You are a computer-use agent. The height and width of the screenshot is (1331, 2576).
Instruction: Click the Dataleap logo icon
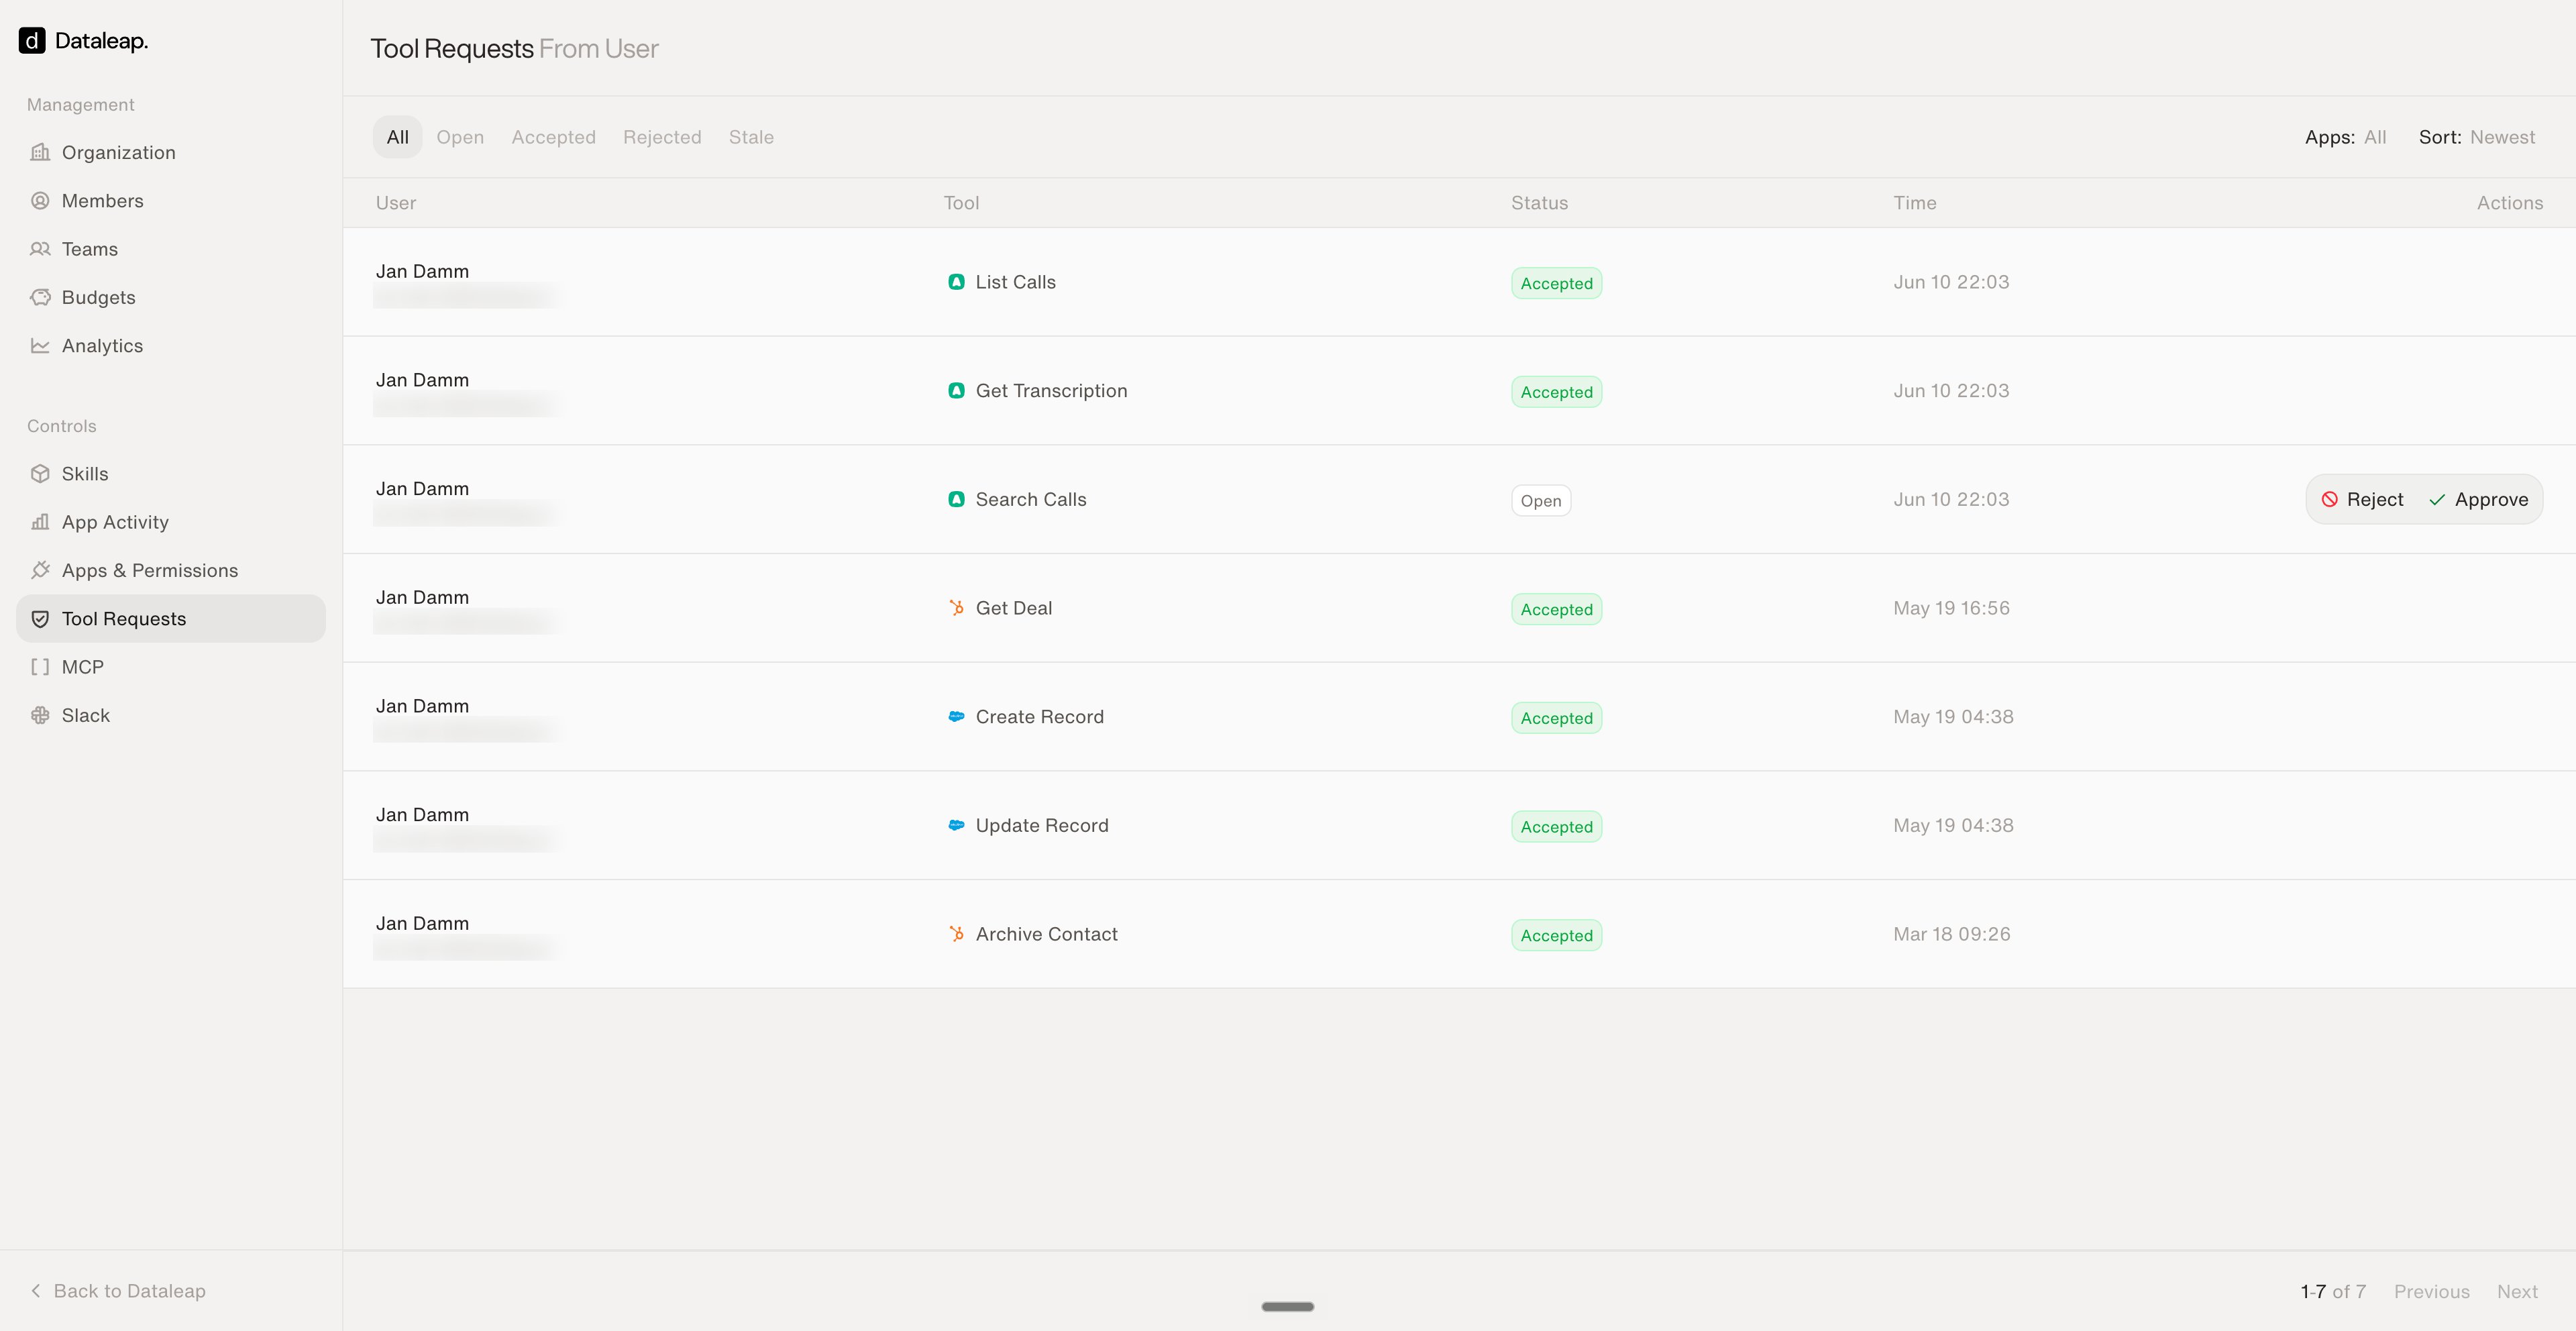click(32, 41)
